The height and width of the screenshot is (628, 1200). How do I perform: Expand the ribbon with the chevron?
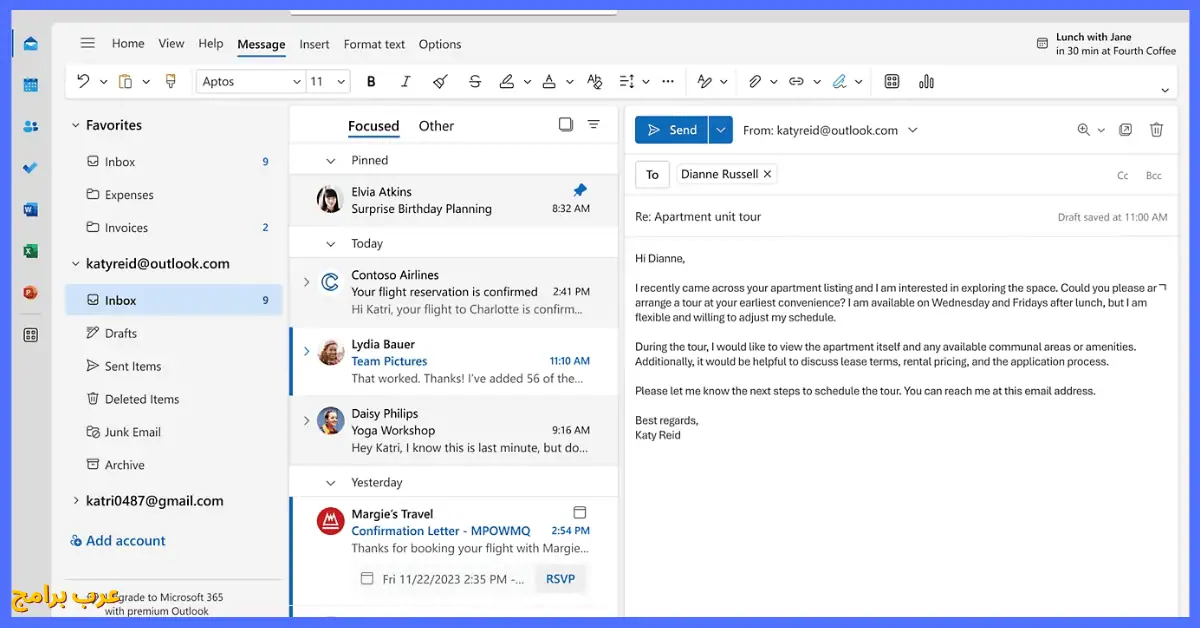click(1165, 90)
